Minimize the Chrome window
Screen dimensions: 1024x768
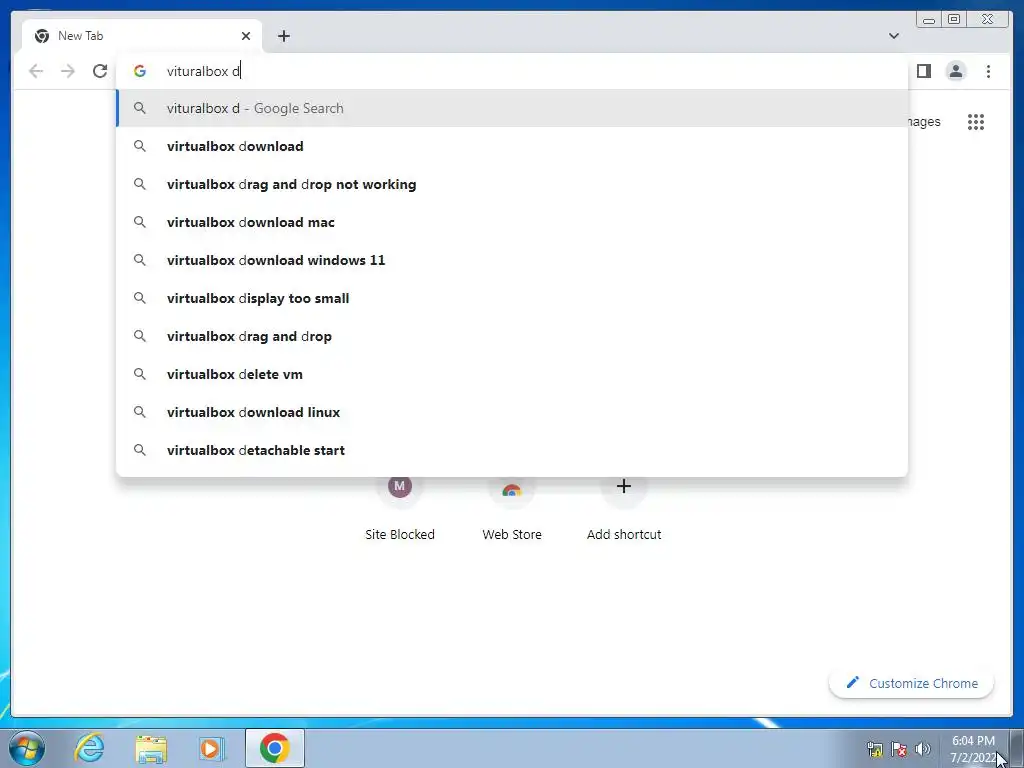coord(929,20)
